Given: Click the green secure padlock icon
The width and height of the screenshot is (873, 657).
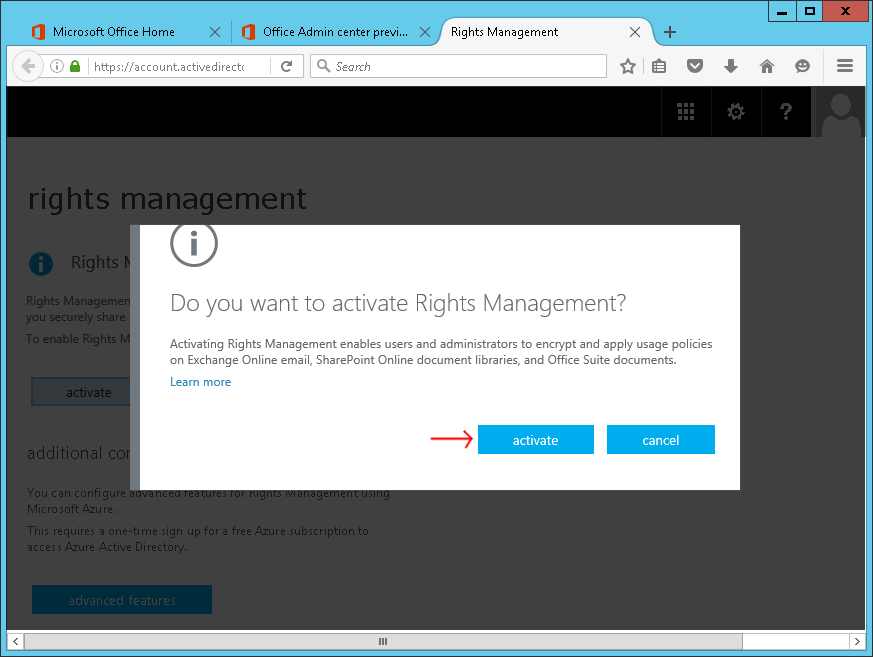Looking at the screenshot, I should point(75,66).
